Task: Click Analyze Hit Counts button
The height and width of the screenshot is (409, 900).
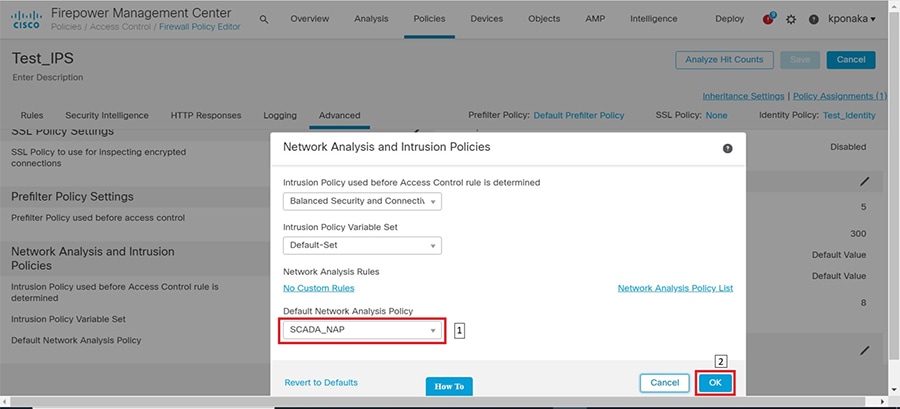Action: point(724,60)
